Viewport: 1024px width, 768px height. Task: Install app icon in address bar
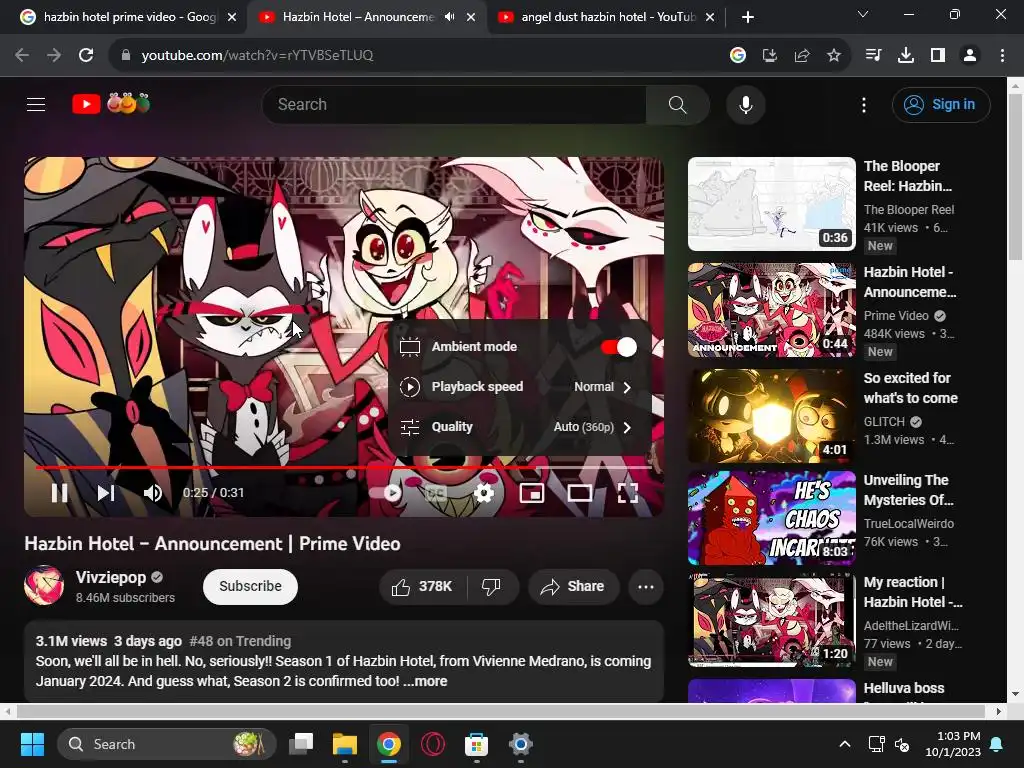pyautogui.click(x=770, y=56)
